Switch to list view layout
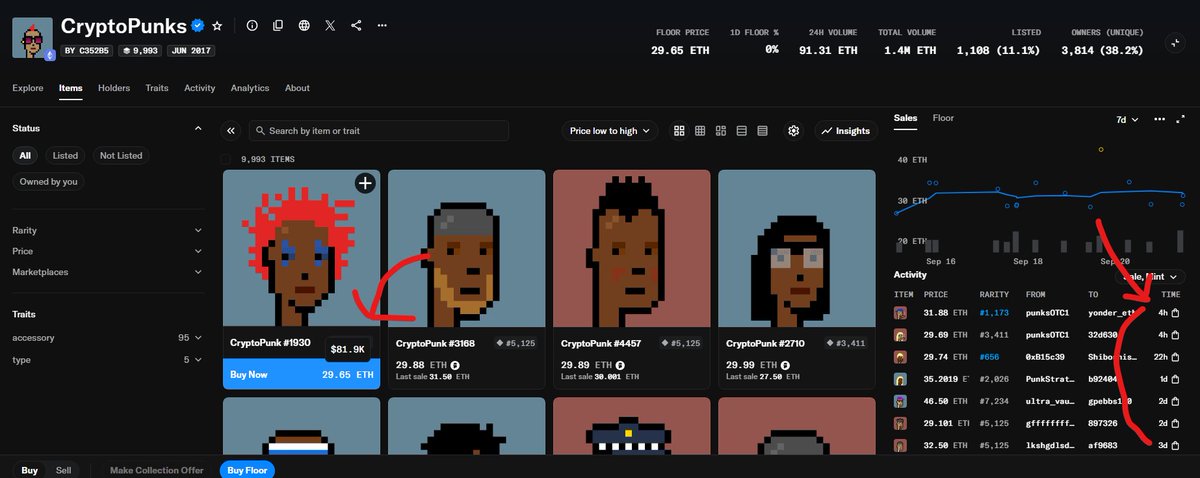 tap(741, 131)
